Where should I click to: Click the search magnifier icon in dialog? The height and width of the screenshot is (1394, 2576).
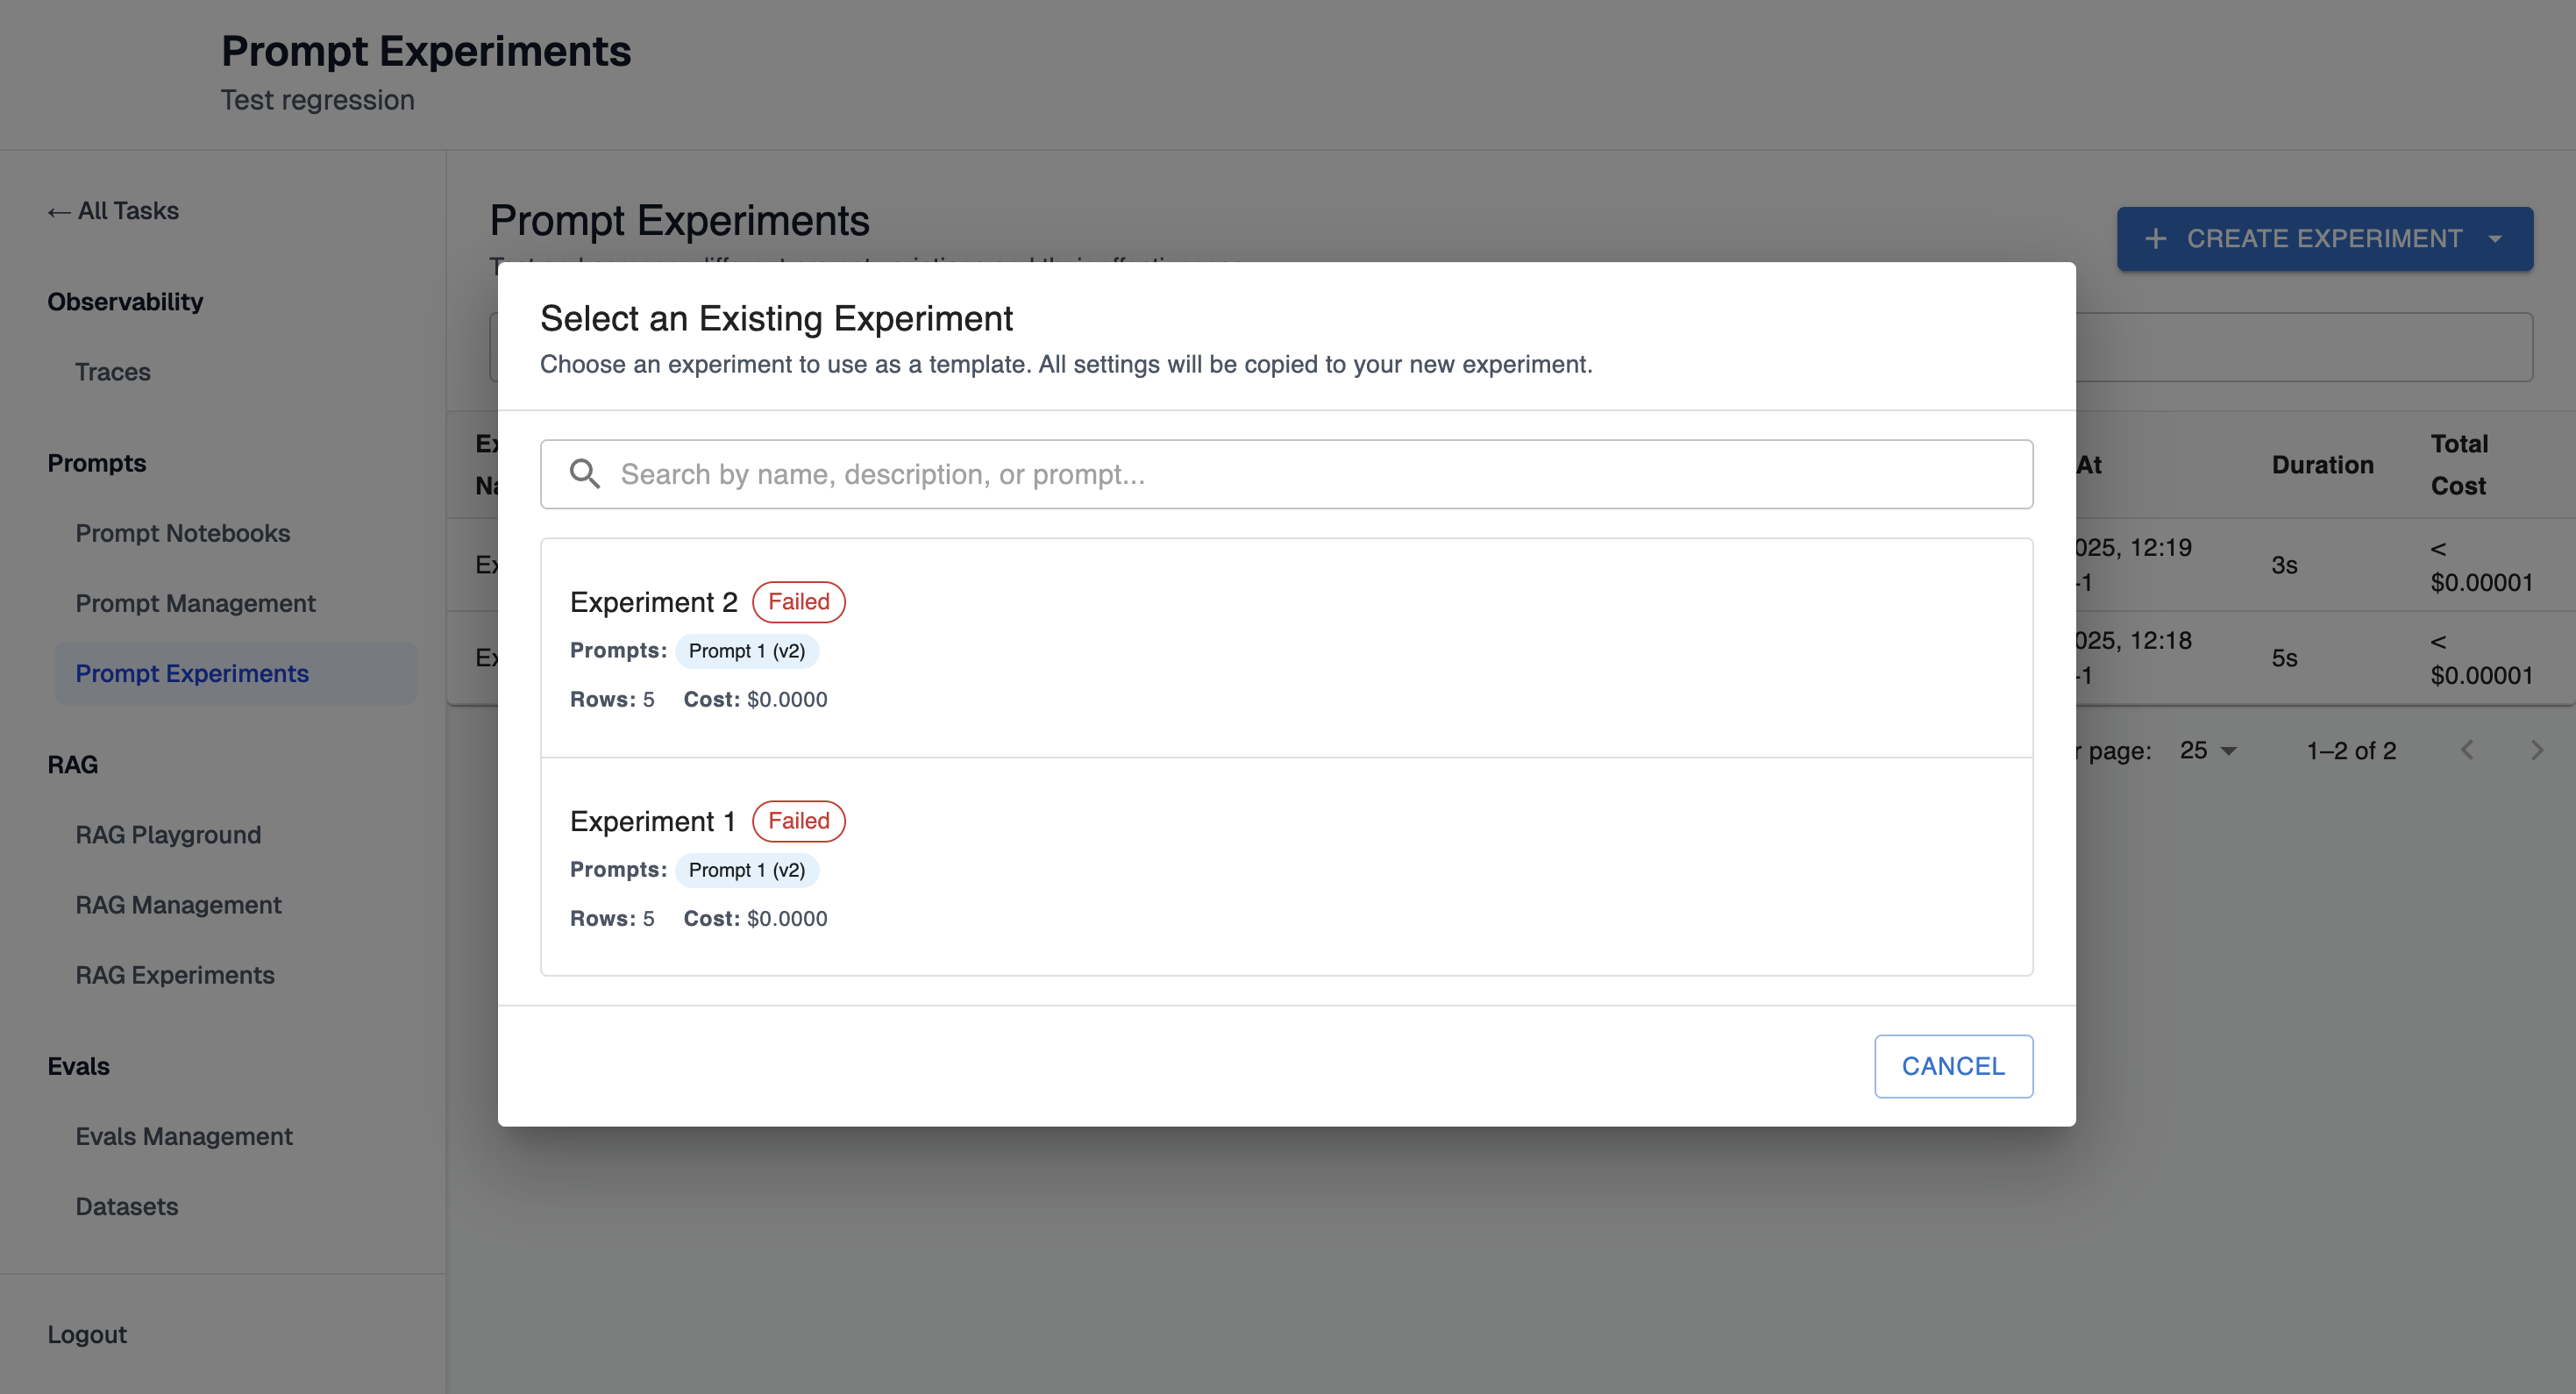[x=585, y=474]
